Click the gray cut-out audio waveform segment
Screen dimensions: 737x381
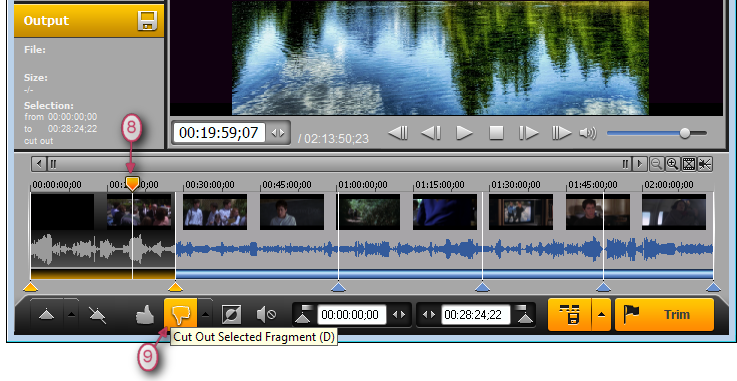[x=103, y=249]
